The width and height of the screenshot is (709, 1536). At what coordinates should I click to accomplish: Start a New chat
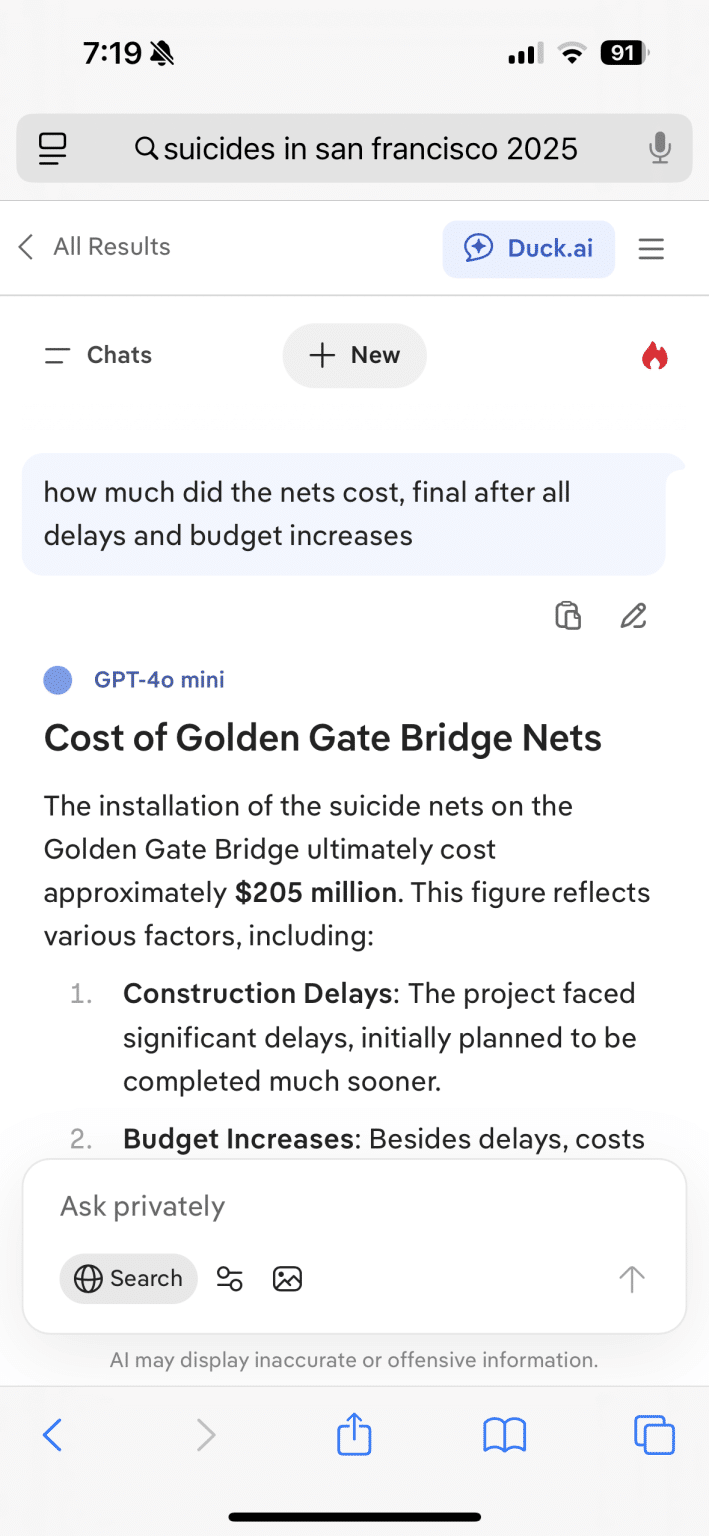pos(354,355)
